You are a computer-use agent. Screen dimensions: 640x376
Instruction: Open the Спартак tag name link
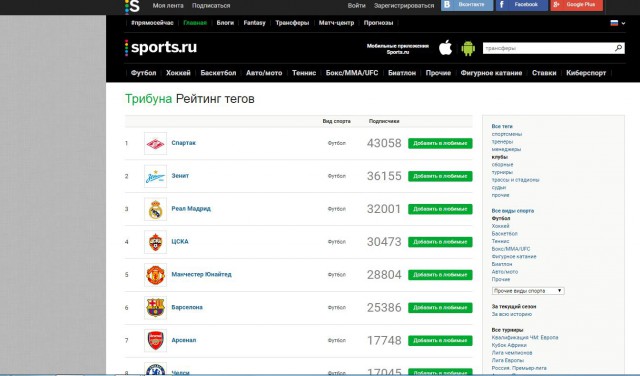[183, 143]
